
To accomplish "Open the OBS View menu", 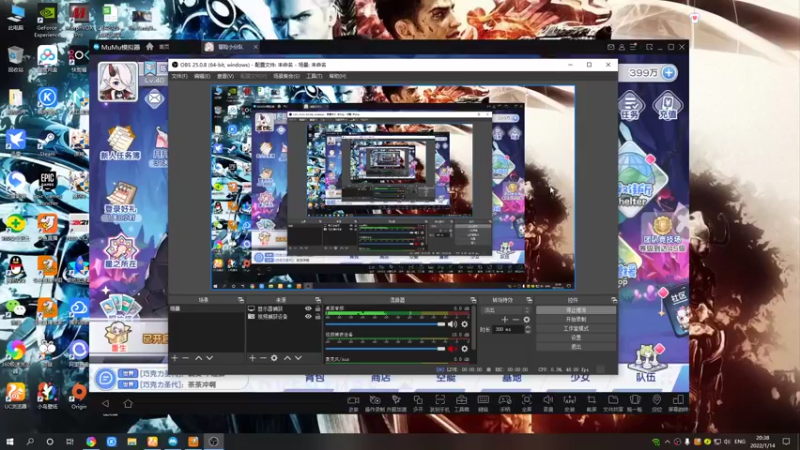I will (225, 76).
